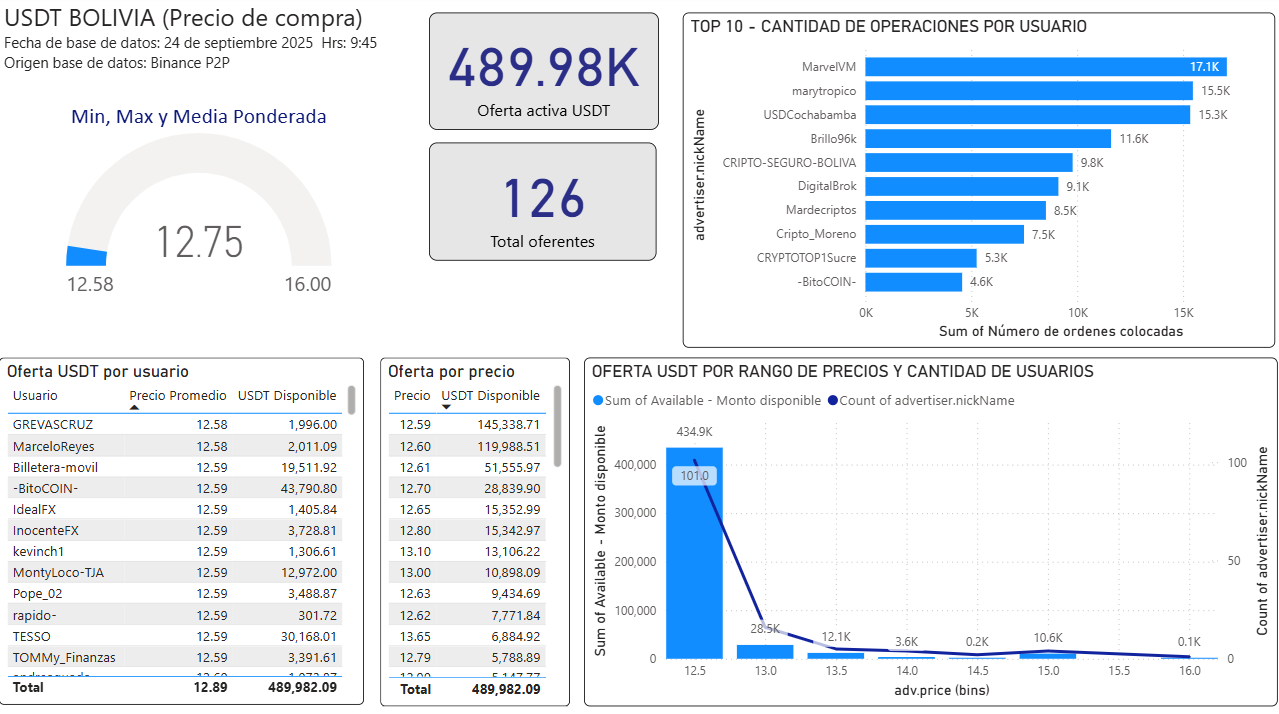Select the Cripto_Moreno bar
This screenshot has width=1279, height=714.
tap(945, 234)
